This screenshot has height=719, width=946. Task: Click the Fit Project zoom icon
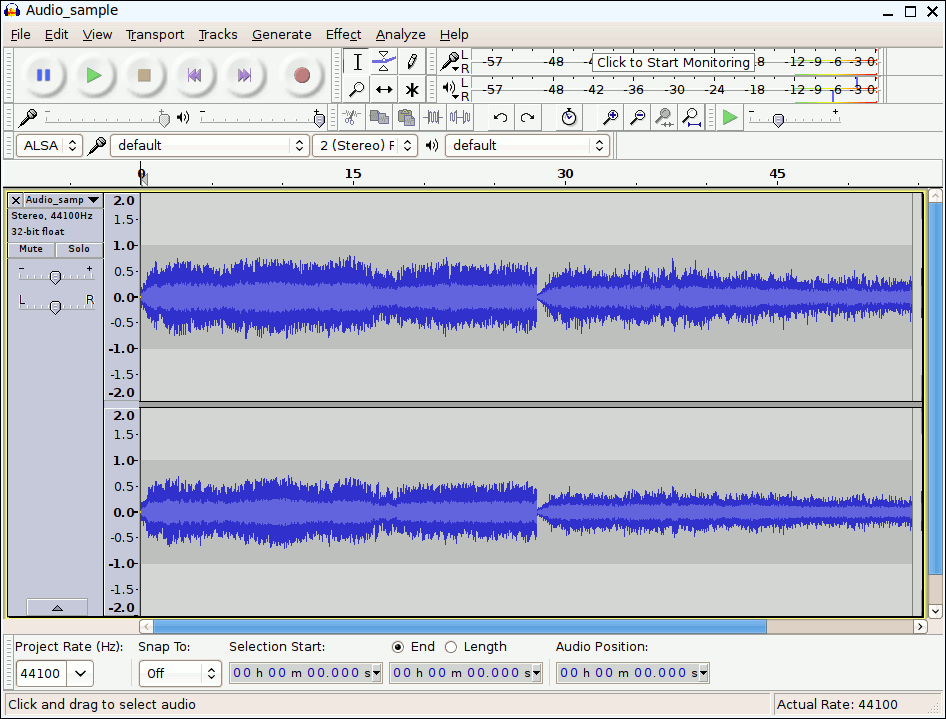pos(692,117)
